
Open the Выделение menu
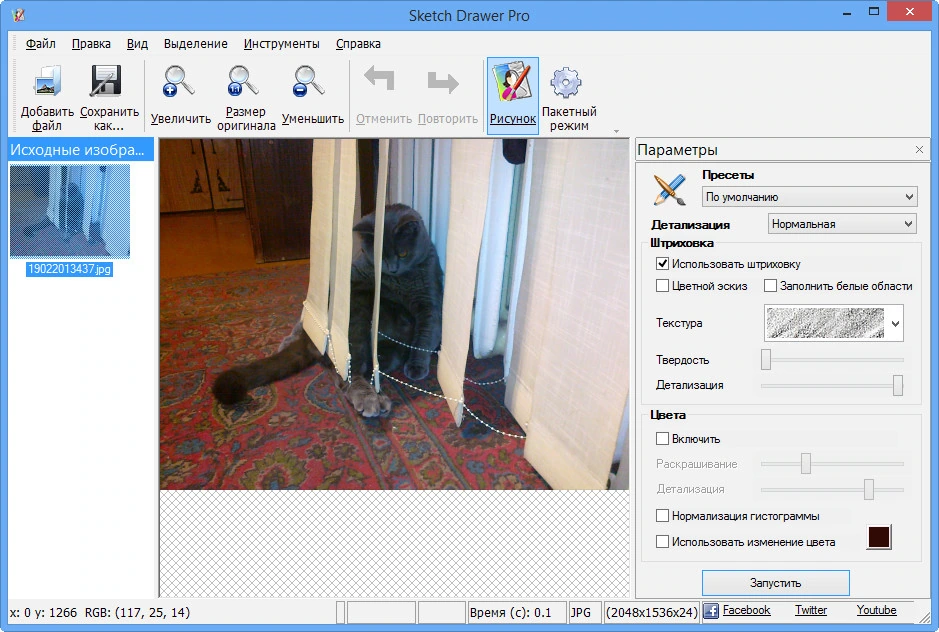[x=195, y=44]
